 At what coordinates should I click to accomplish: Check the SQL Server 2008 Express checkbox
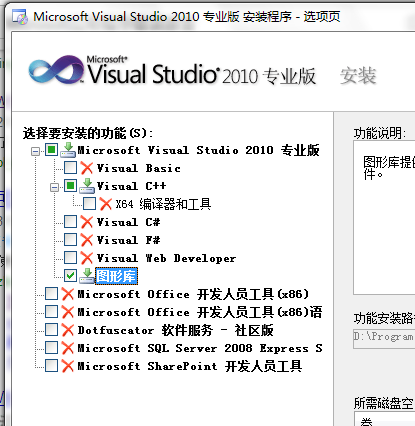pos(51,348)
